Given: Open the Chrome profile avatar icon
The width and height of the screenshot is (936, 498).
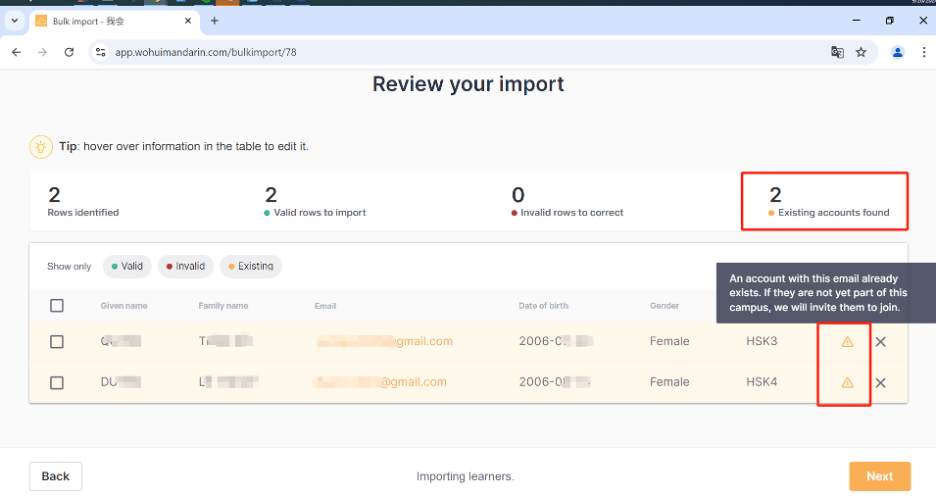Looking at the screenshot, I should (x=898, y=52).
